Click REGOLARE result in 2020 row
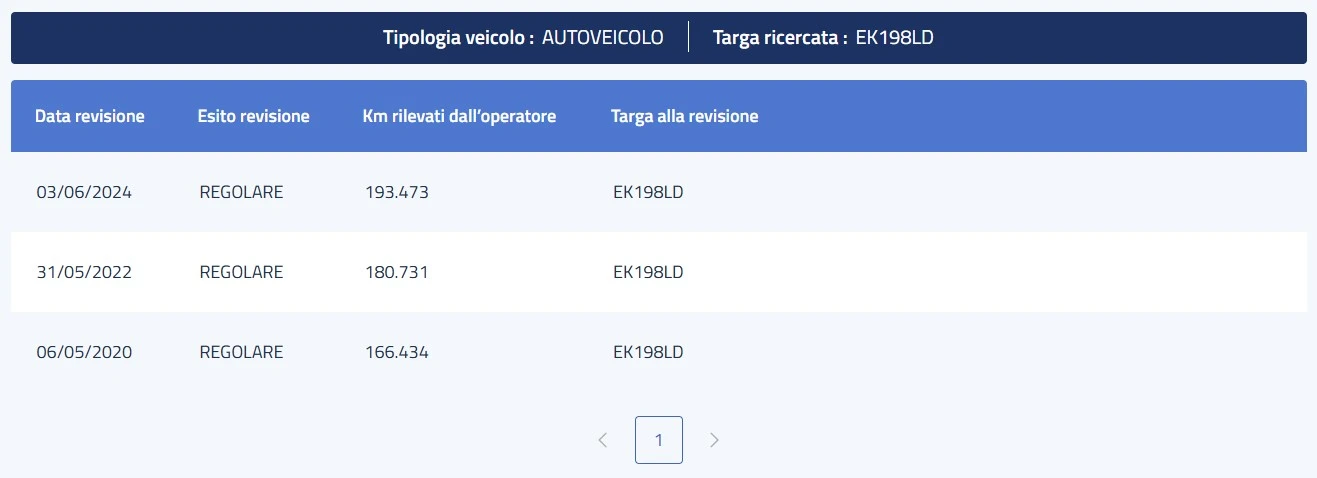 241,352
